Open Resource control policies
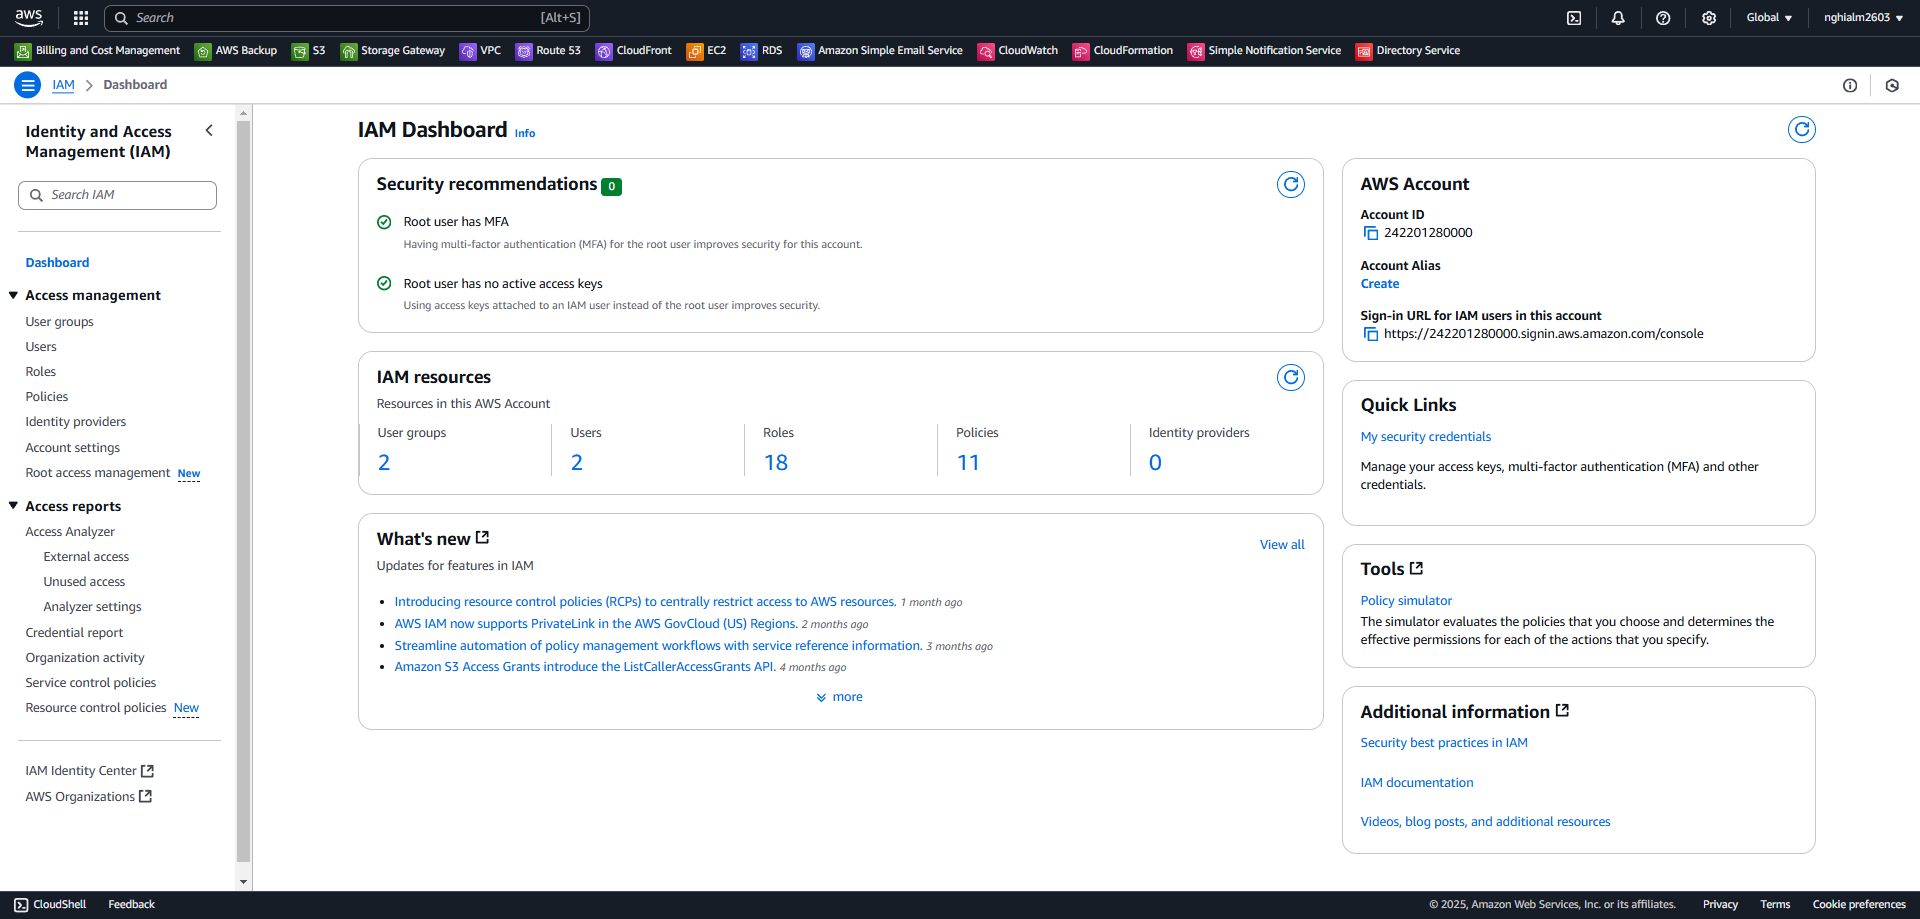This screenshot has width=1920, height=919. click(x=96, y=708)
